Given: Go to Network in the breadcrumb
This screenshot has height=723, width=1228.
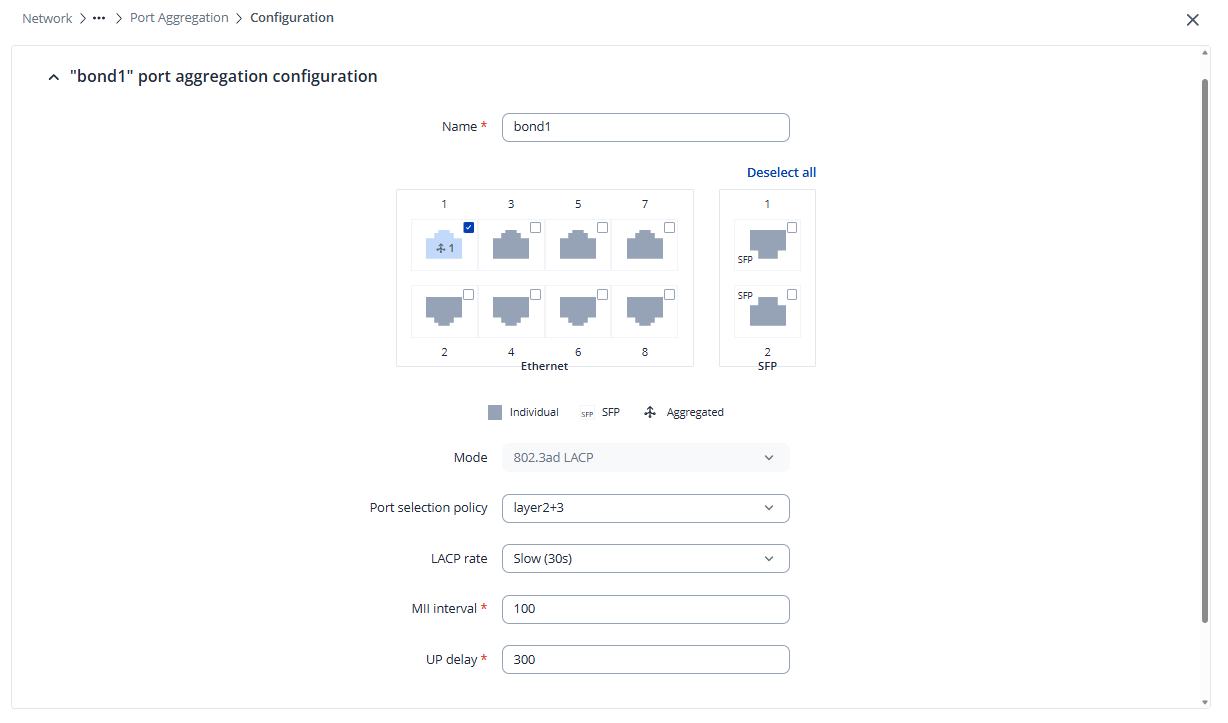Looking at the screenshot, I should point(47,18).
